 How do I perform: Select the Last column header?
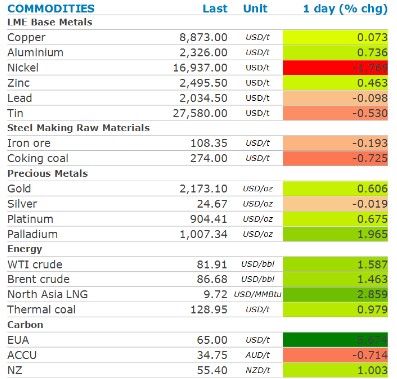pos(215,8)
